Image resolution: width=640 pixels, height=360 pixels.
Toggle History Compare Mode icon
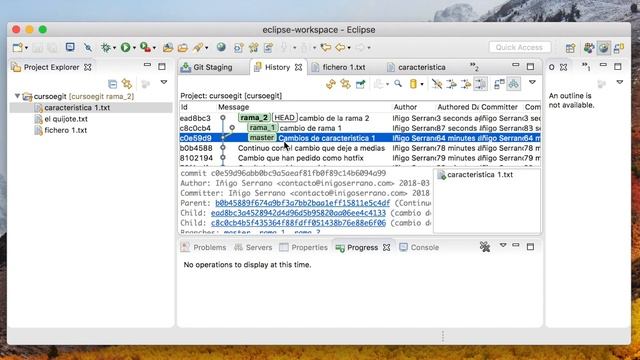(499, 84)
